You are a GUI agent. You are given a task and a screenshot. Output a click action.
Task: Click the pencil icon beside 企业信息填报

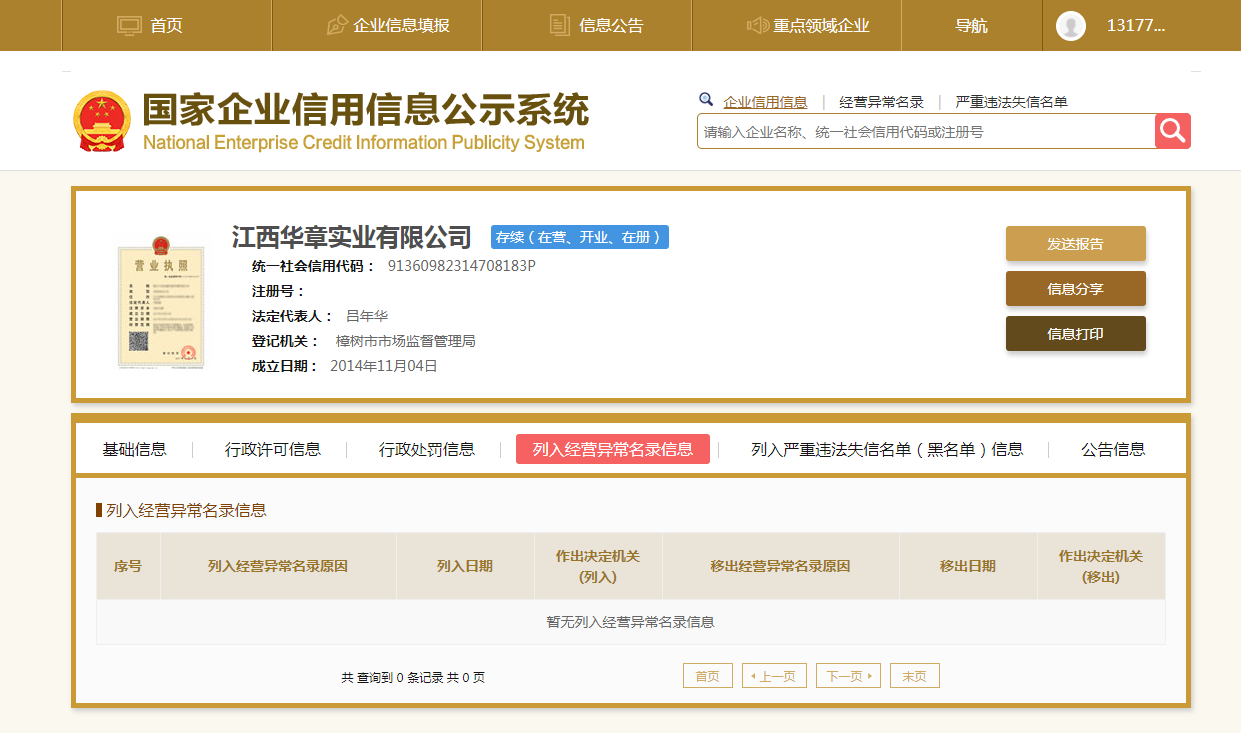coord(337,25)
